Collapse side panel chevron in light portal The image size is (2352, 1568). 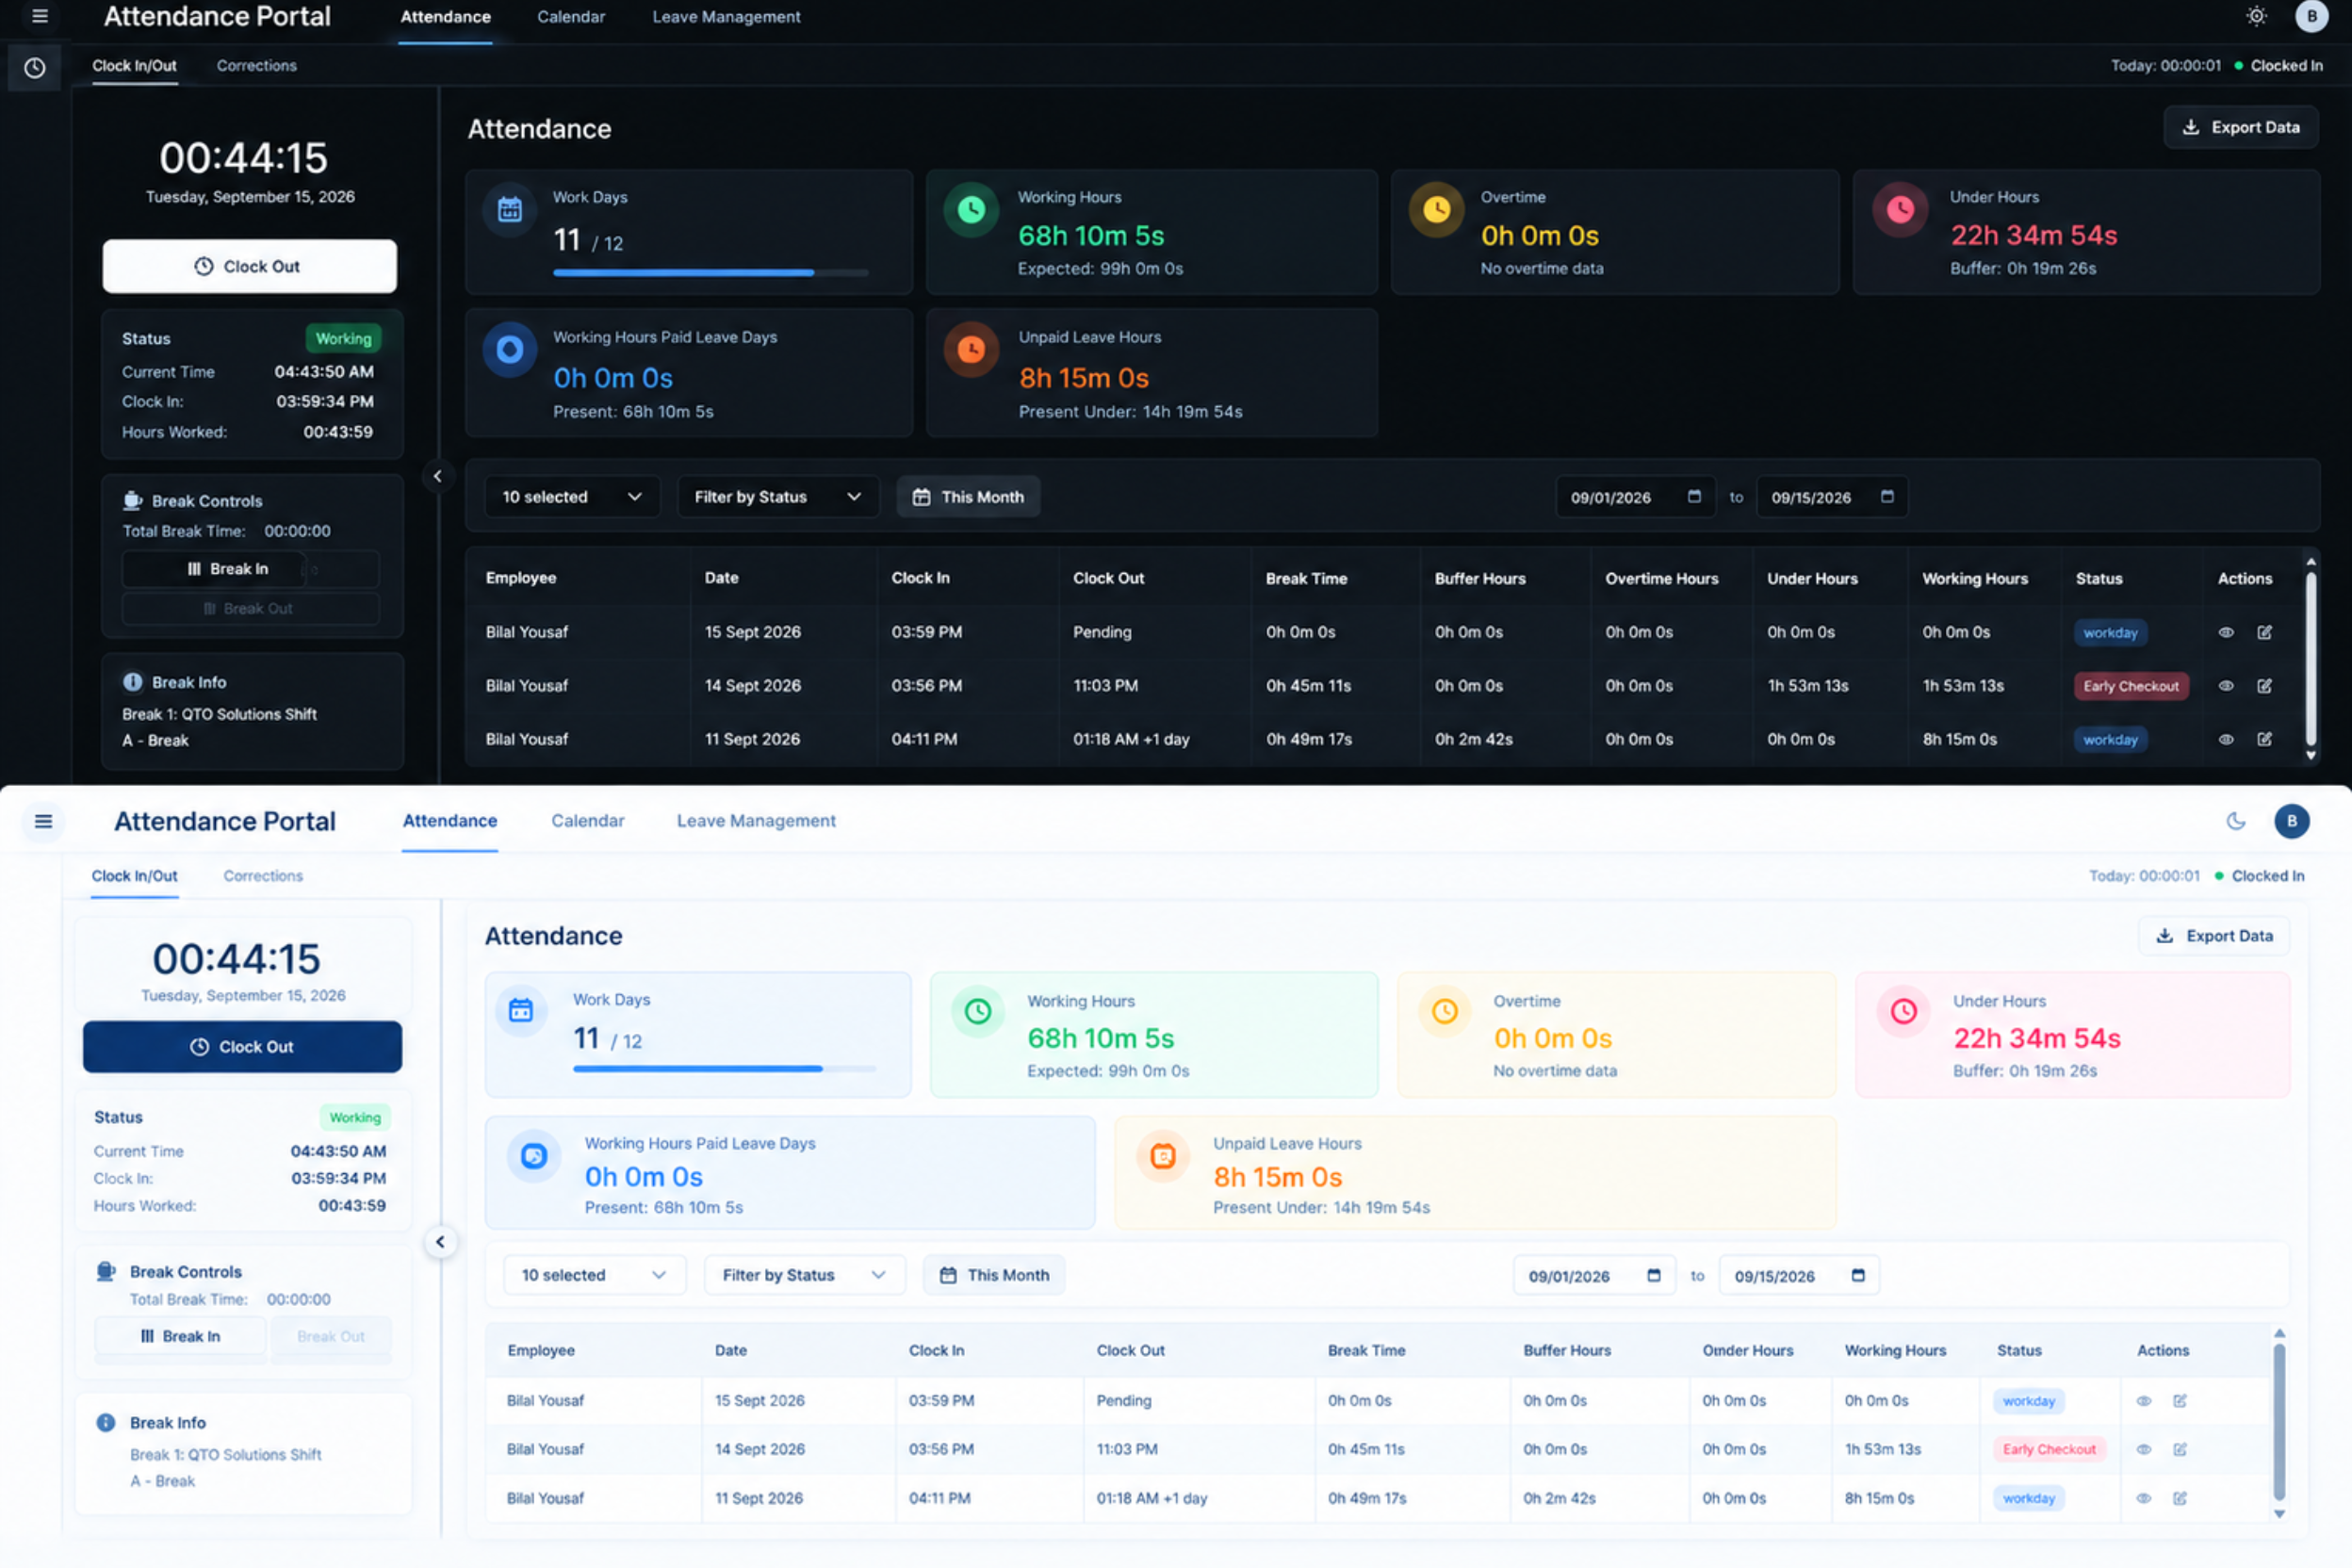440,1242
